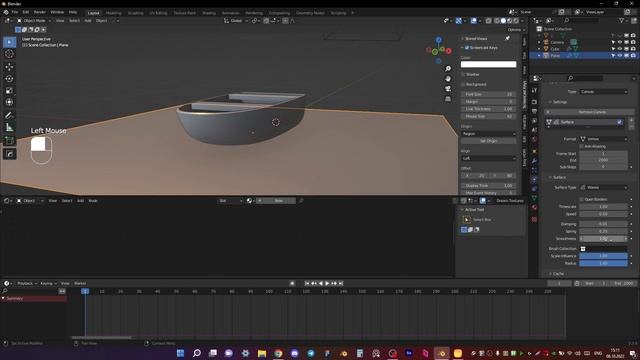Click the pan hand viewport icon
This screenshot has height=360, width=640.
point(448,78)
